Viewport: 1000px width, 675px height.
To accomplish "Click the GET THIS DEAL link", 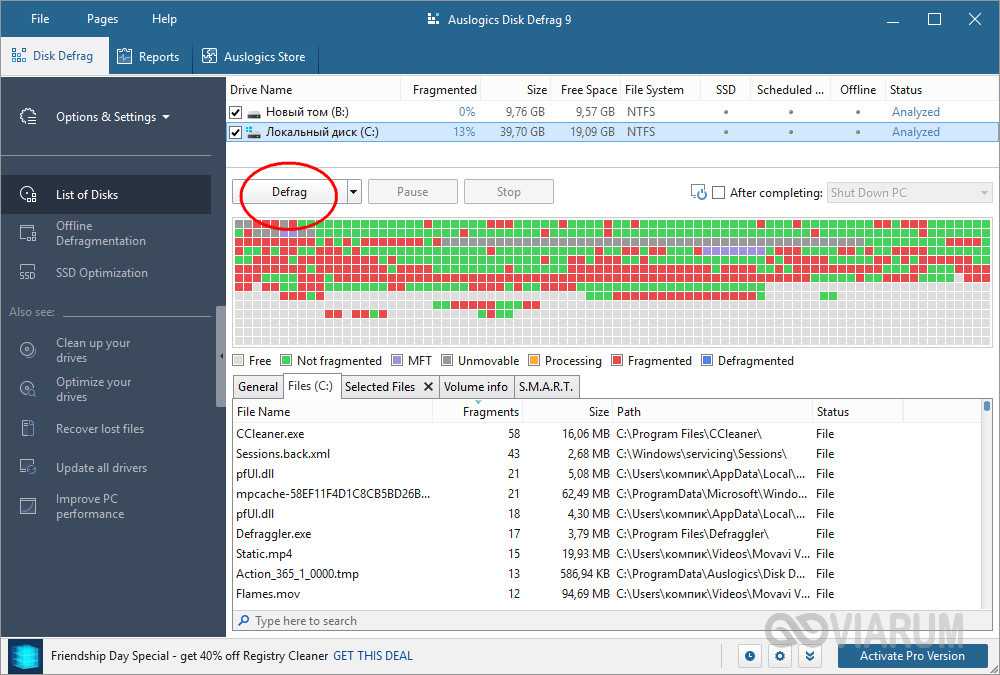I will click(373, 656).
